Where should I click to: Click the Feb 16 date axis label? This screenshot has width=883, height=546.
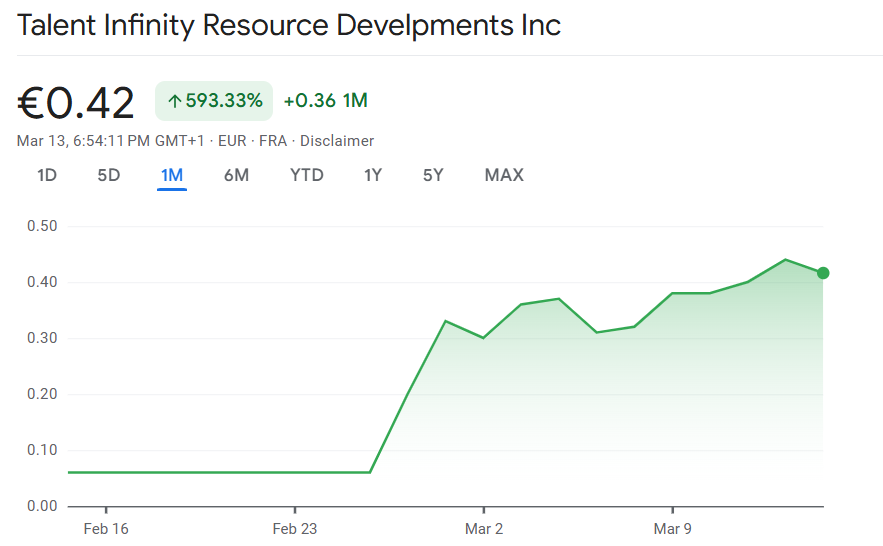(x=106, y=528)
